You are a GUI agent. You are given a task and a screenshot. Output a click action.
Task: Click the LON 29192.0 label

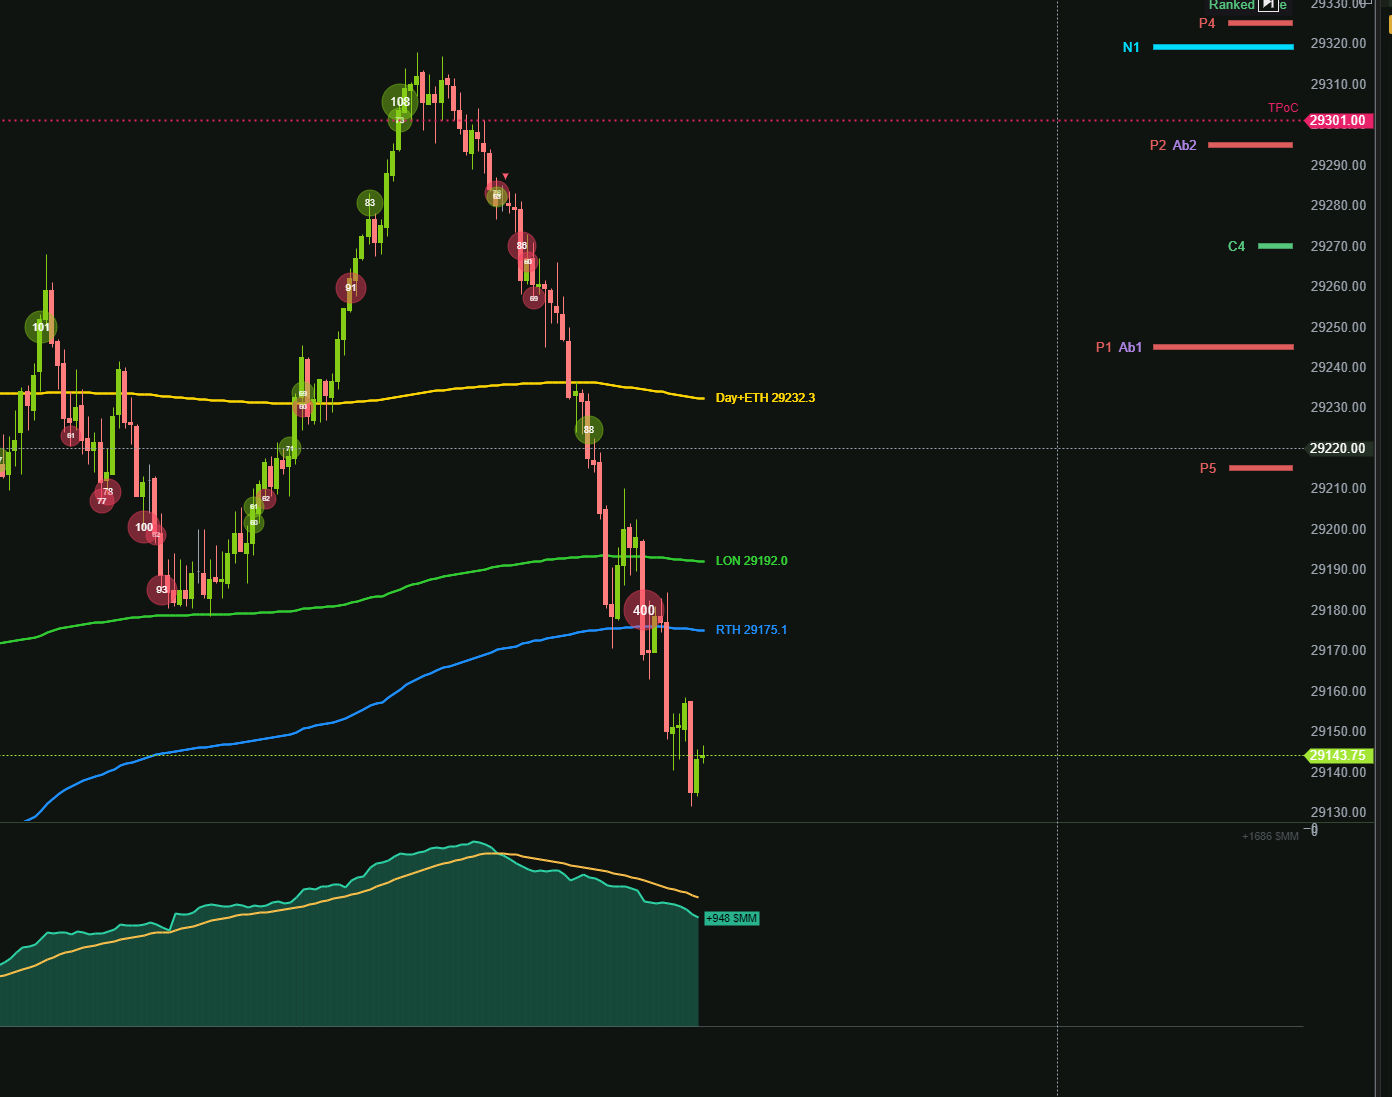click(751, 561)
